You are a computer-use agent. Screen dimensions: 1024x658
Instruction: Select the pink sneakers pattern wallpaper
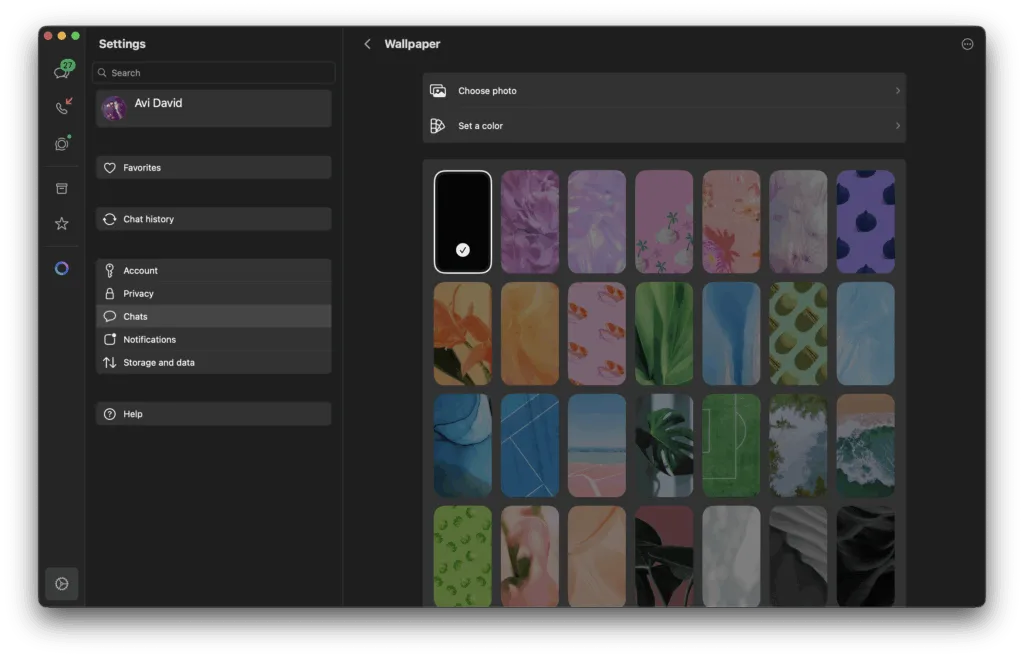(x=596, y=334)
